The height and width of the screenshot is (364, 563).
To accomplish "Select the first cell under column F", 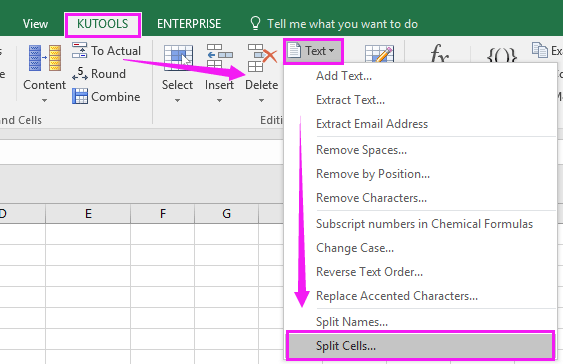I will pyautogui.click(x=163, y=234).
